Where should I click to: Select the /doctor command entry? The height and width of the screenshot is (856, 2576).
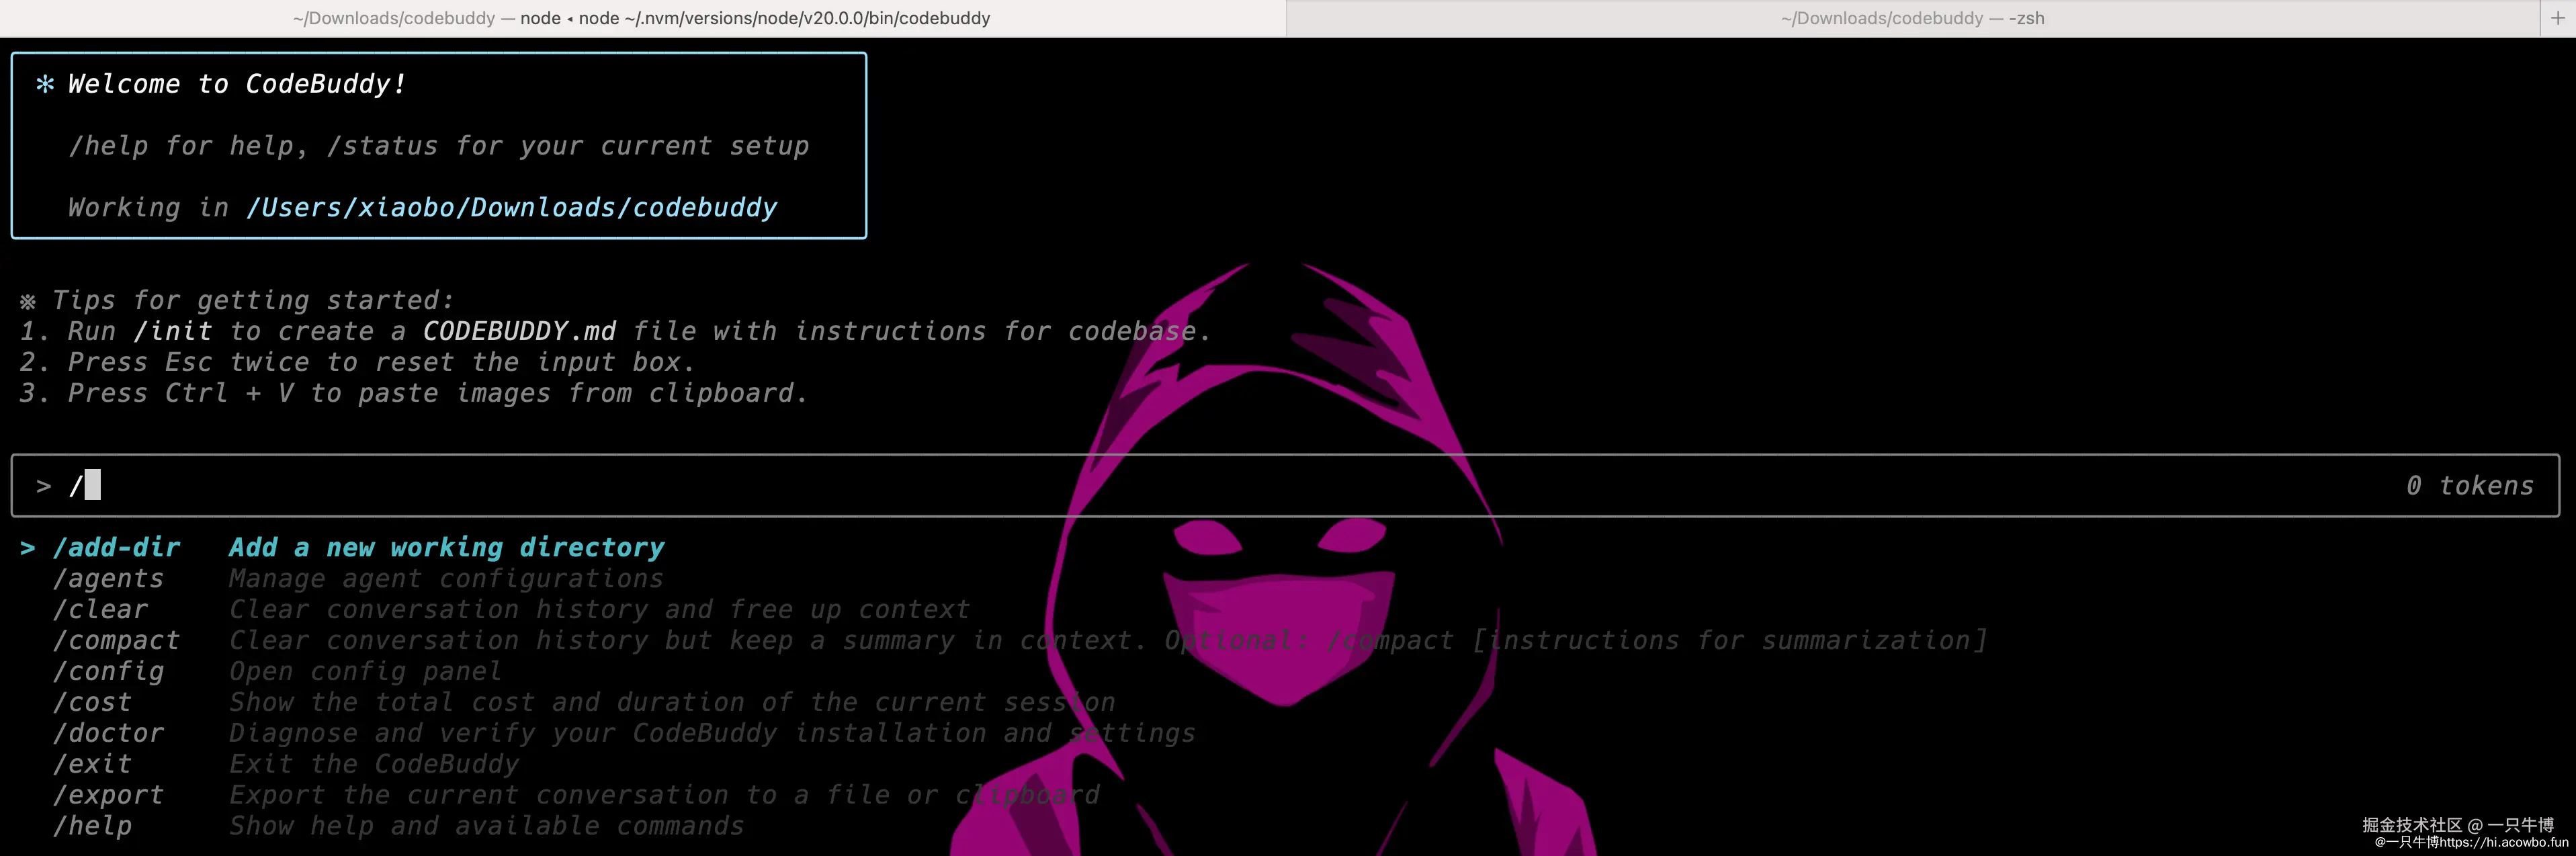pyautogui.click(x=108, y=734)
